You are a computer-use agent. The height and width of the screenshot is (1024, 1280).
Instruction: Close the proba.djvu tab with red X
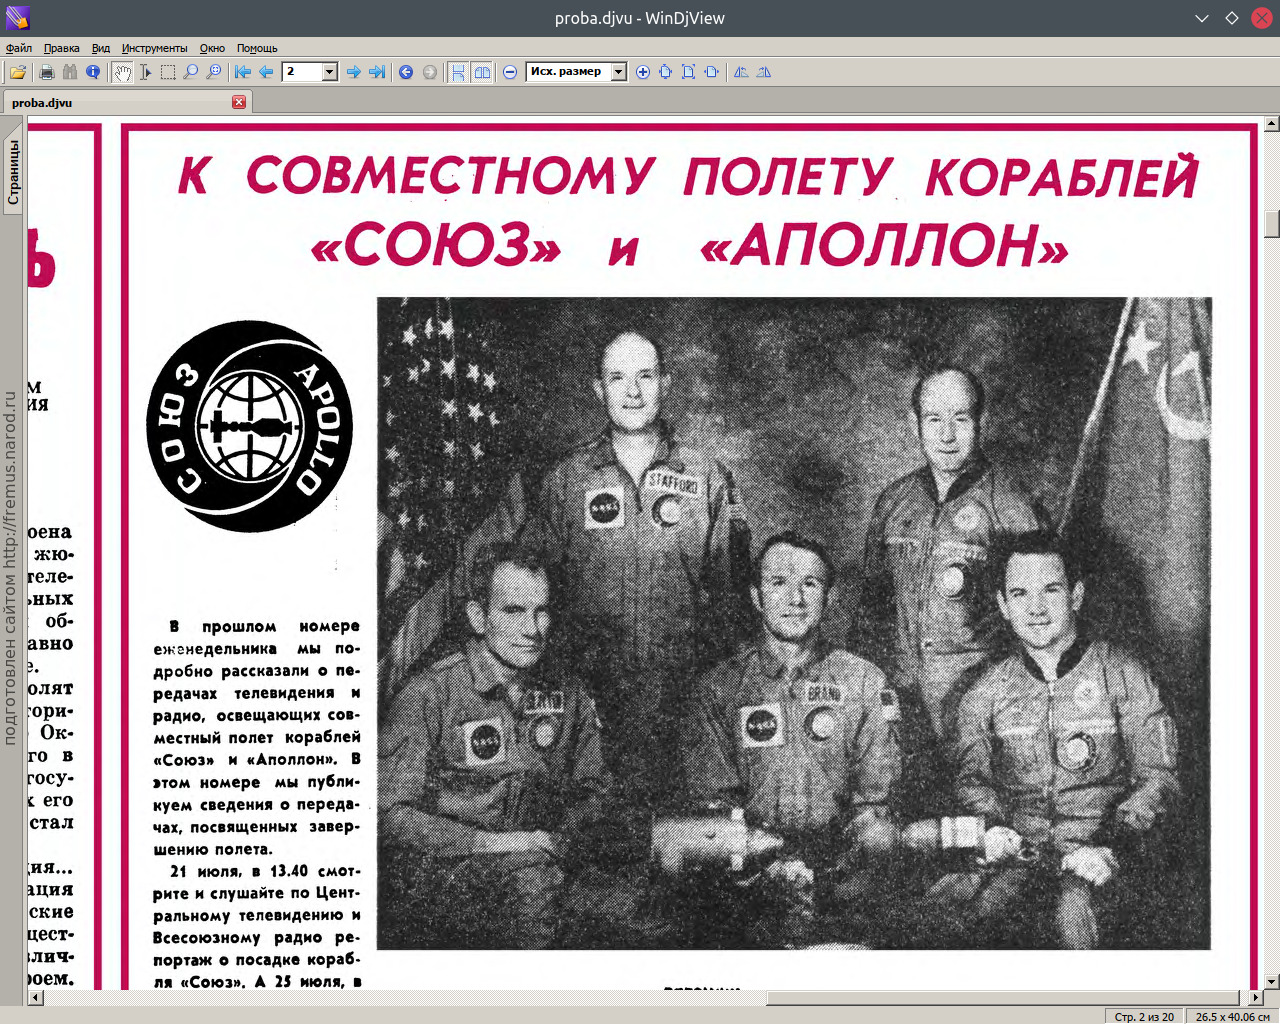coord(239,102)
